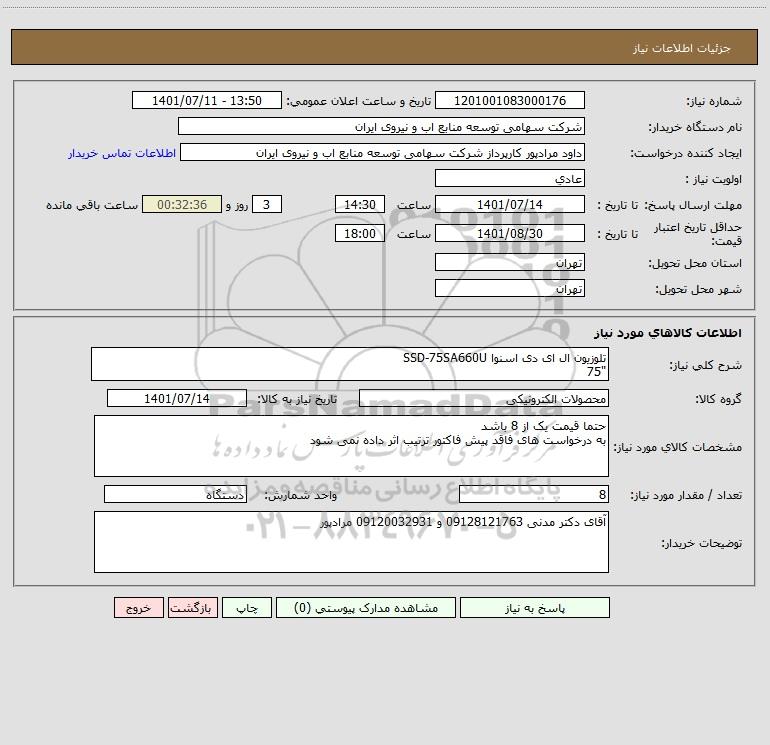Click the بازگشت back button
Screen dimensions: 770x745
pos(192,608)
